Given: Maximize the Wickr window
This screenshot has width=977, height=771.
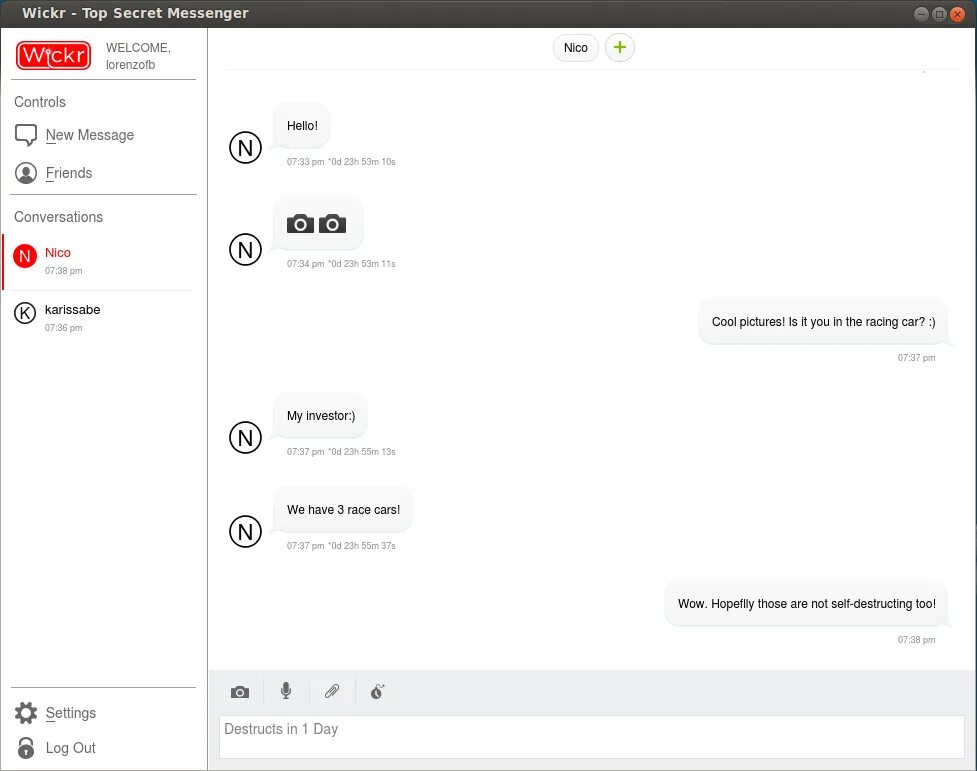Looking at the screenshot, I should pos(940,14).
